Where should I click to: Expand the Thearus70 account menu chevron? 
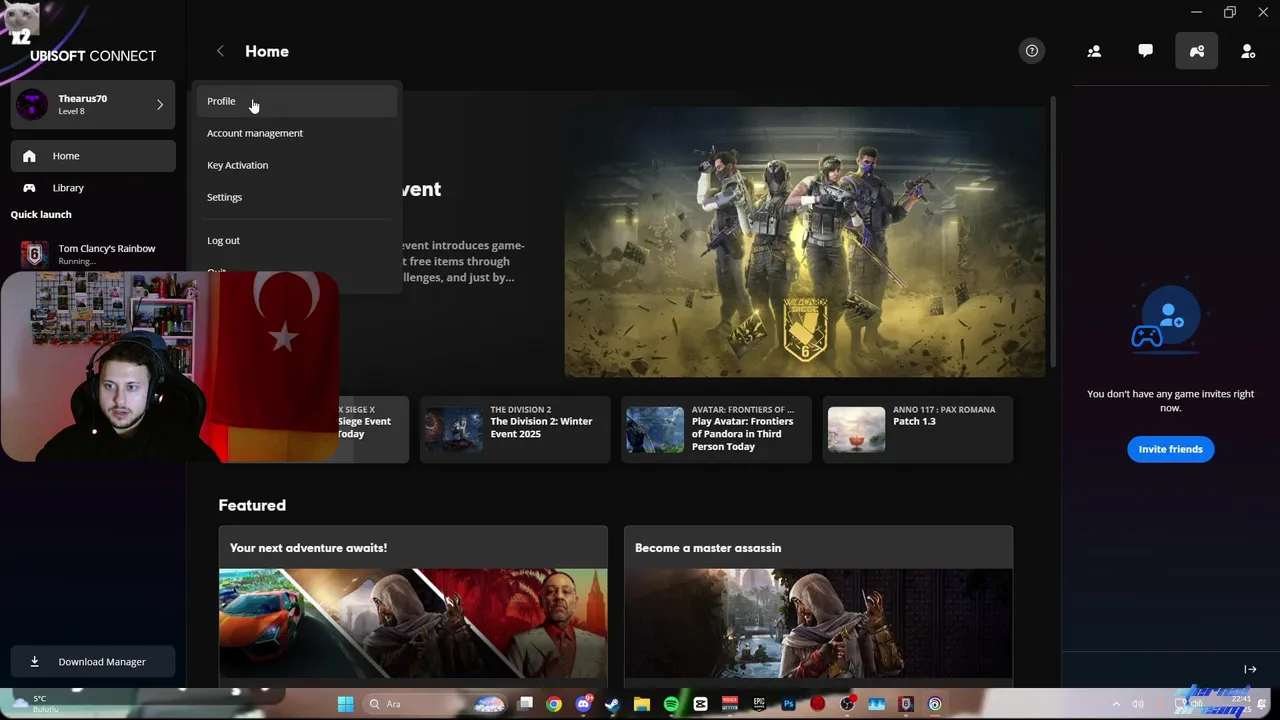coord(160,104)
